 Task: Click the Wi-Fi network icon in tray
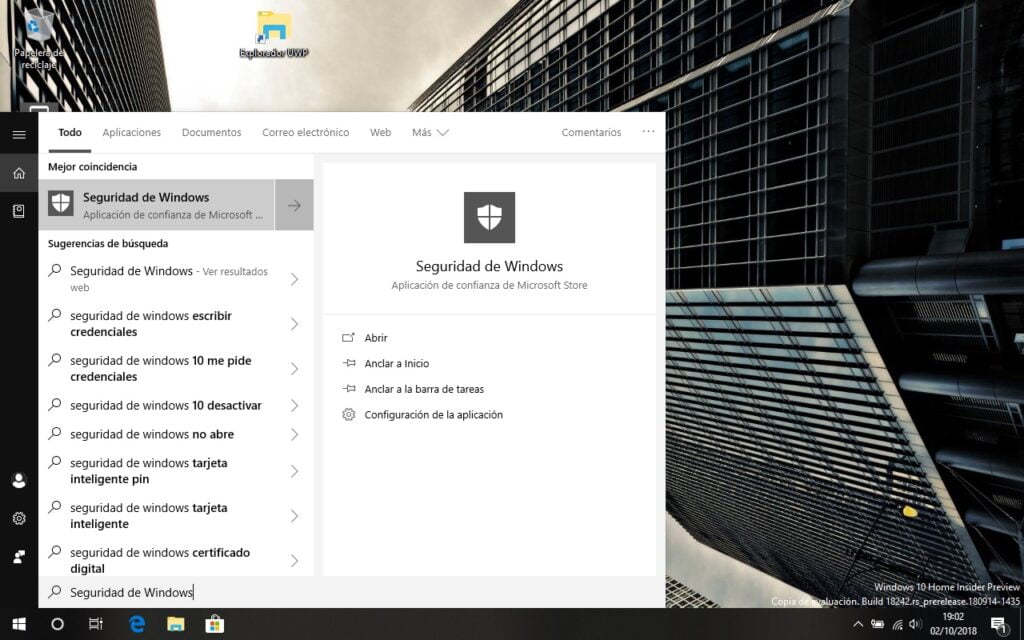click(x=898, y=624)
